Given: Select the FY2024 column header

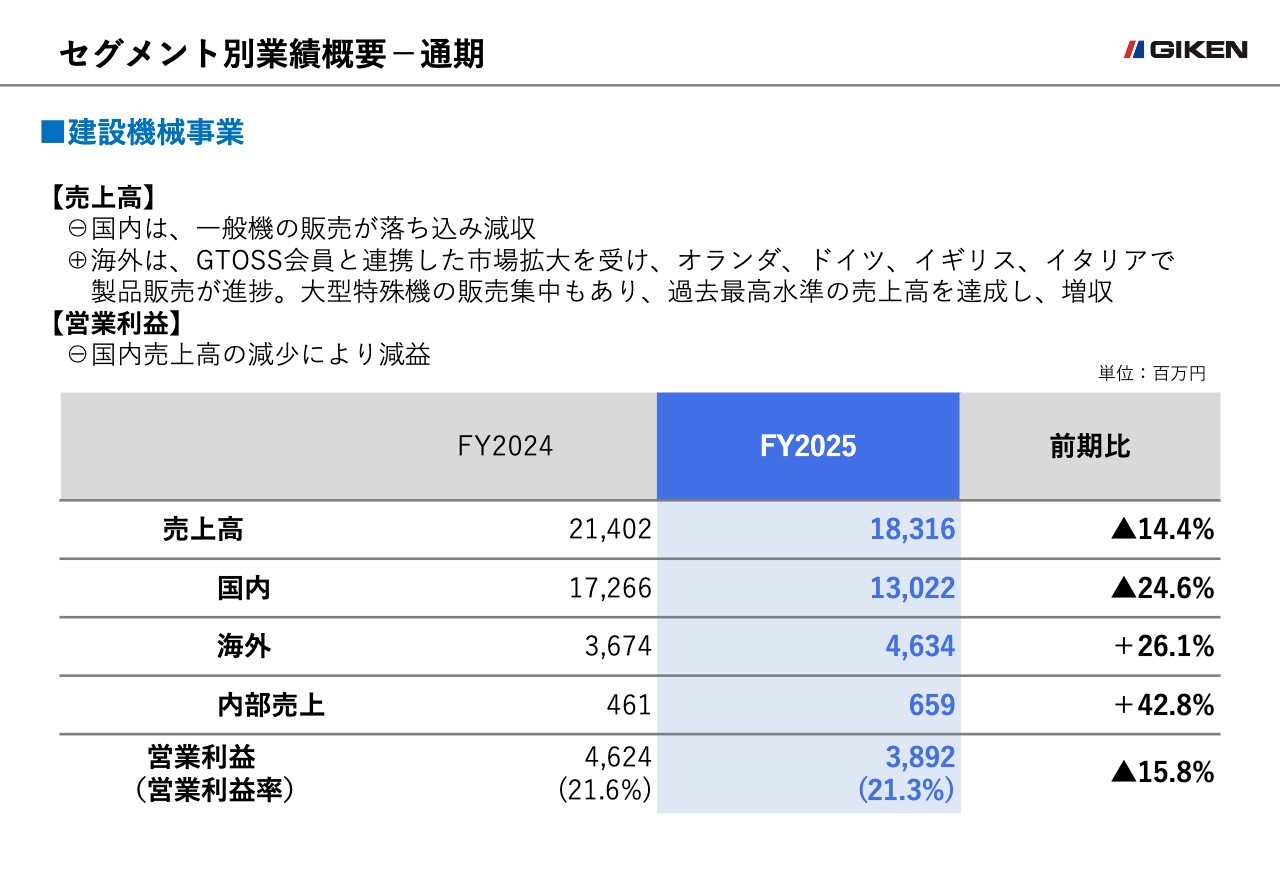Looking at the screenshot, I should click(505, 446).
